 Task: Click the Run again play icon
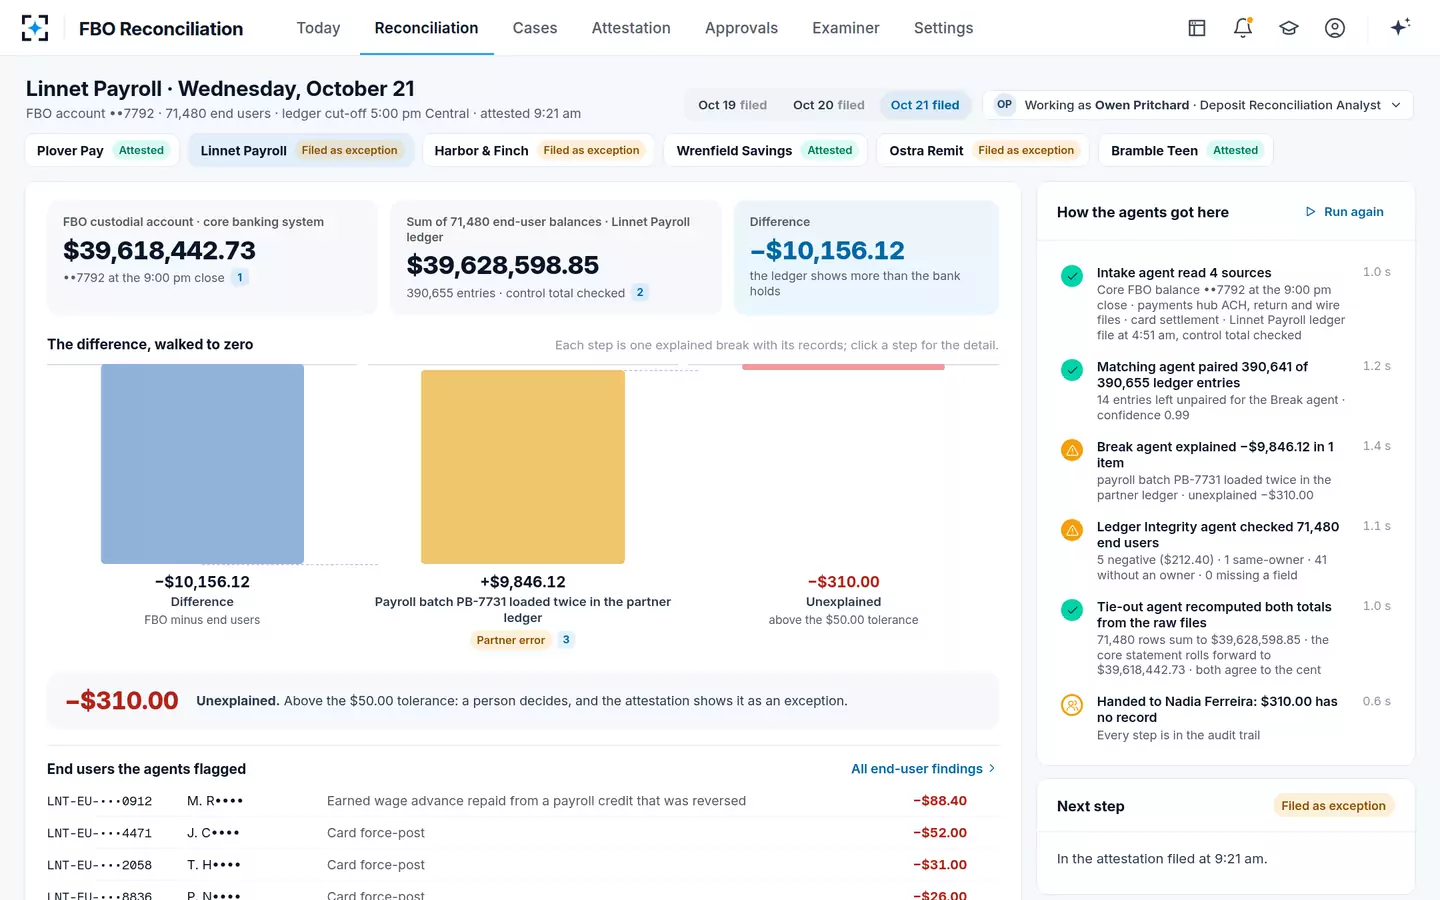[x=1310, y=212]
